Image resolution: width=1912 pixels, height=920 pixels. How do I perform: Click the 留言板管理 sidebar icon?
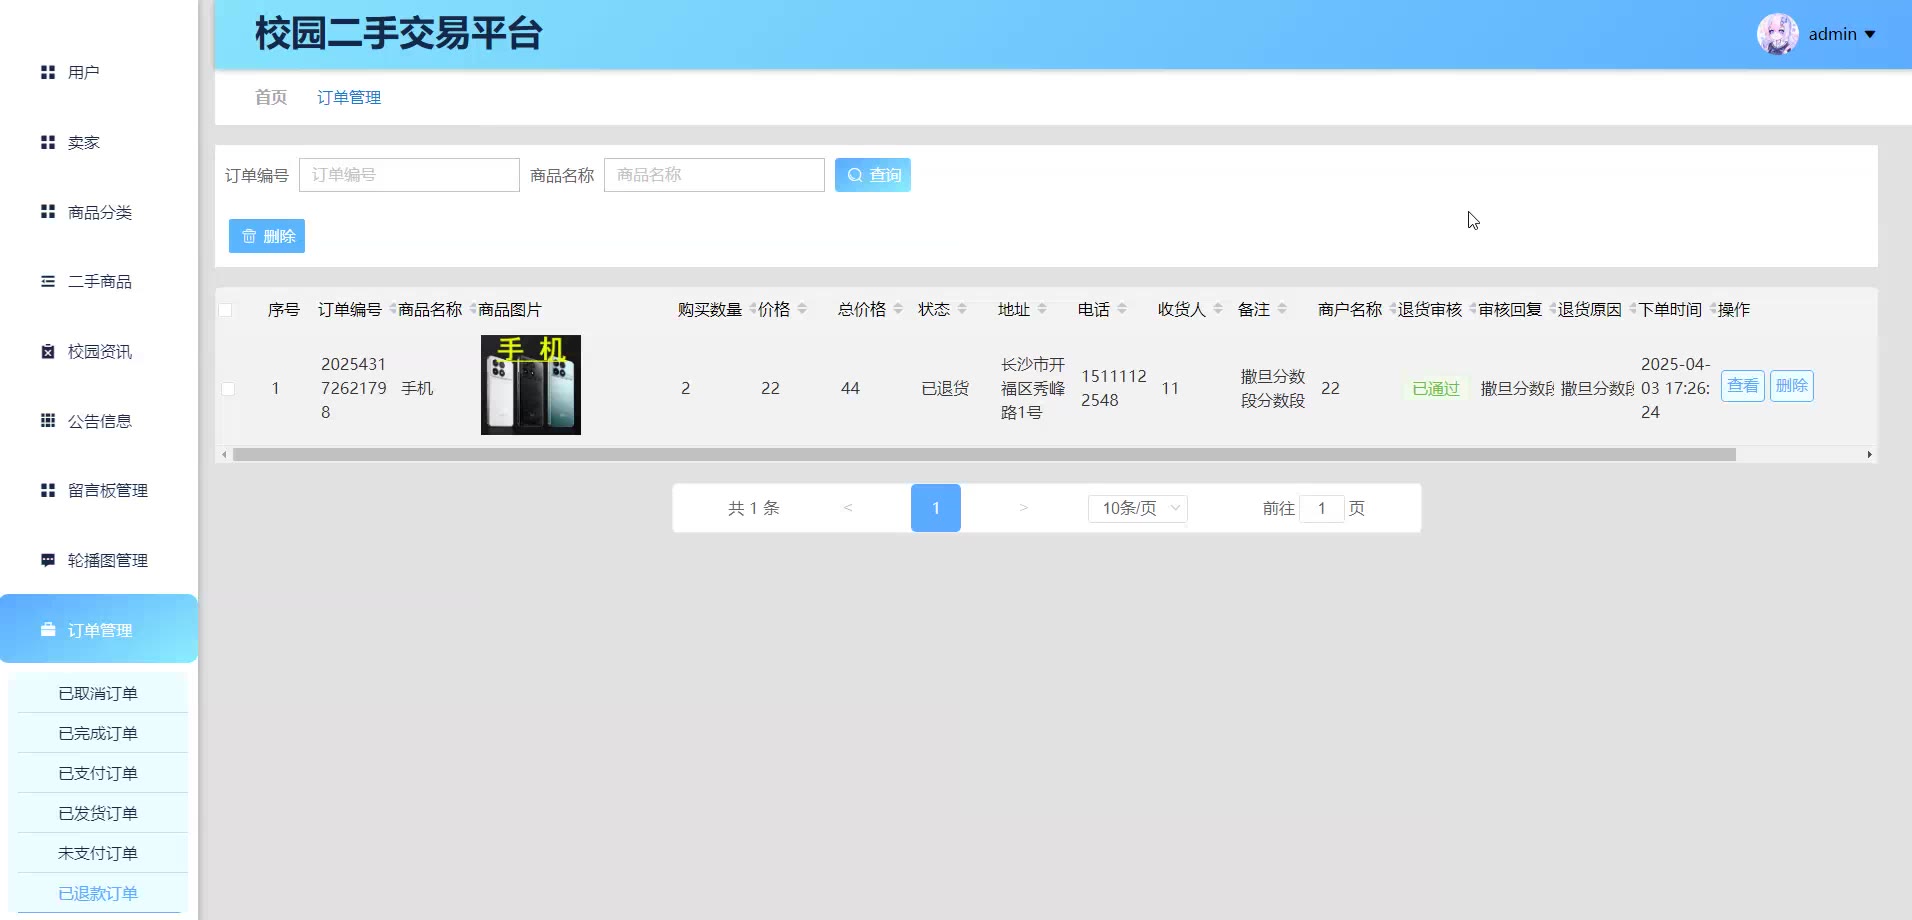(x=47, y=490)
